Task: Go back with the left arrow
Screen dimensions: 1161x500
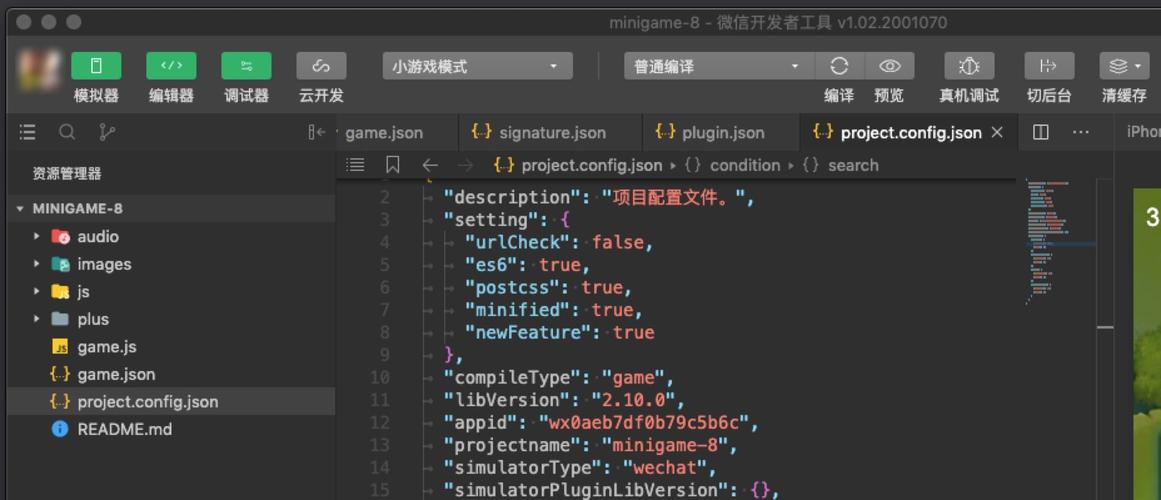Action: 429,165
